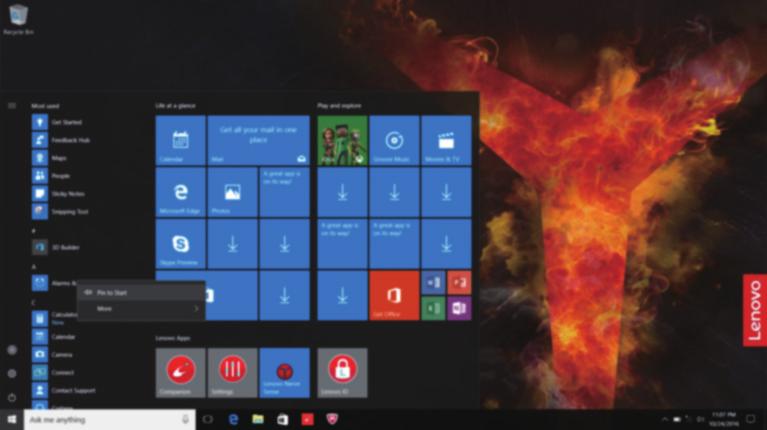Open the small PowerPoint tile
This screenshot has height=430, width=767.
click(459, 283)
